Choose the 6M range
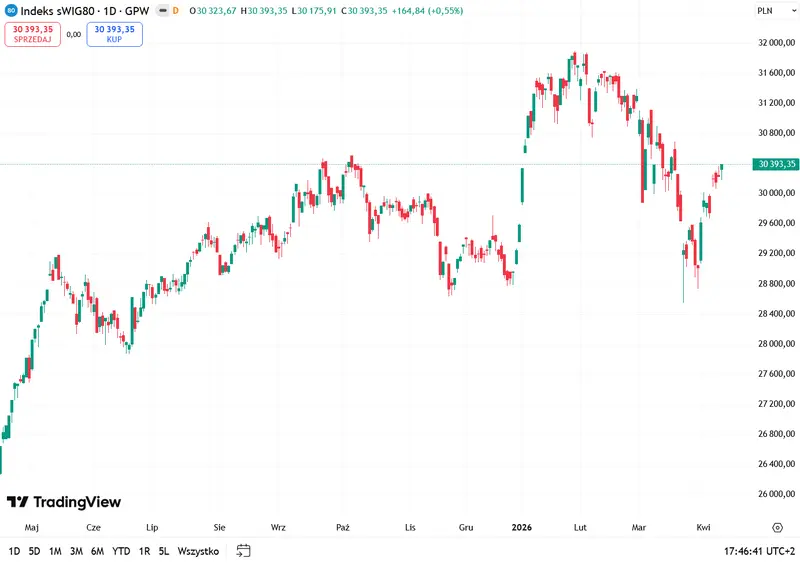This screenshot has height=564, width=800. coord(97,551)
